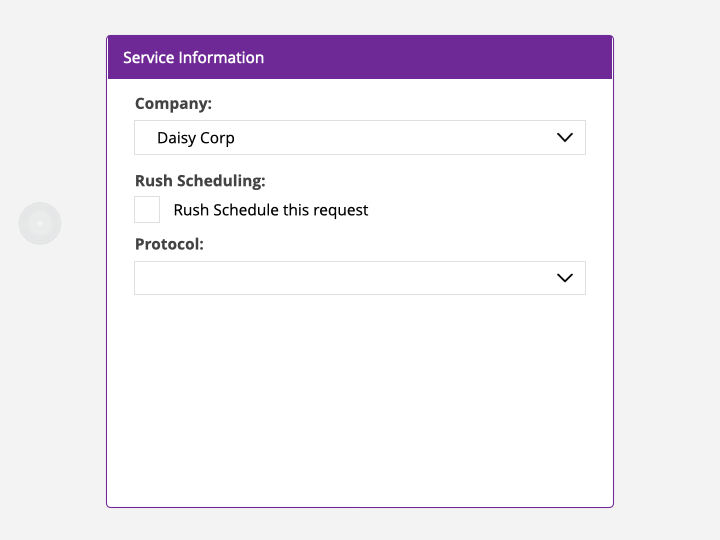Click the "Company:" field label
The height and width of the screenshot is (540, 720).
click(173, 103)
